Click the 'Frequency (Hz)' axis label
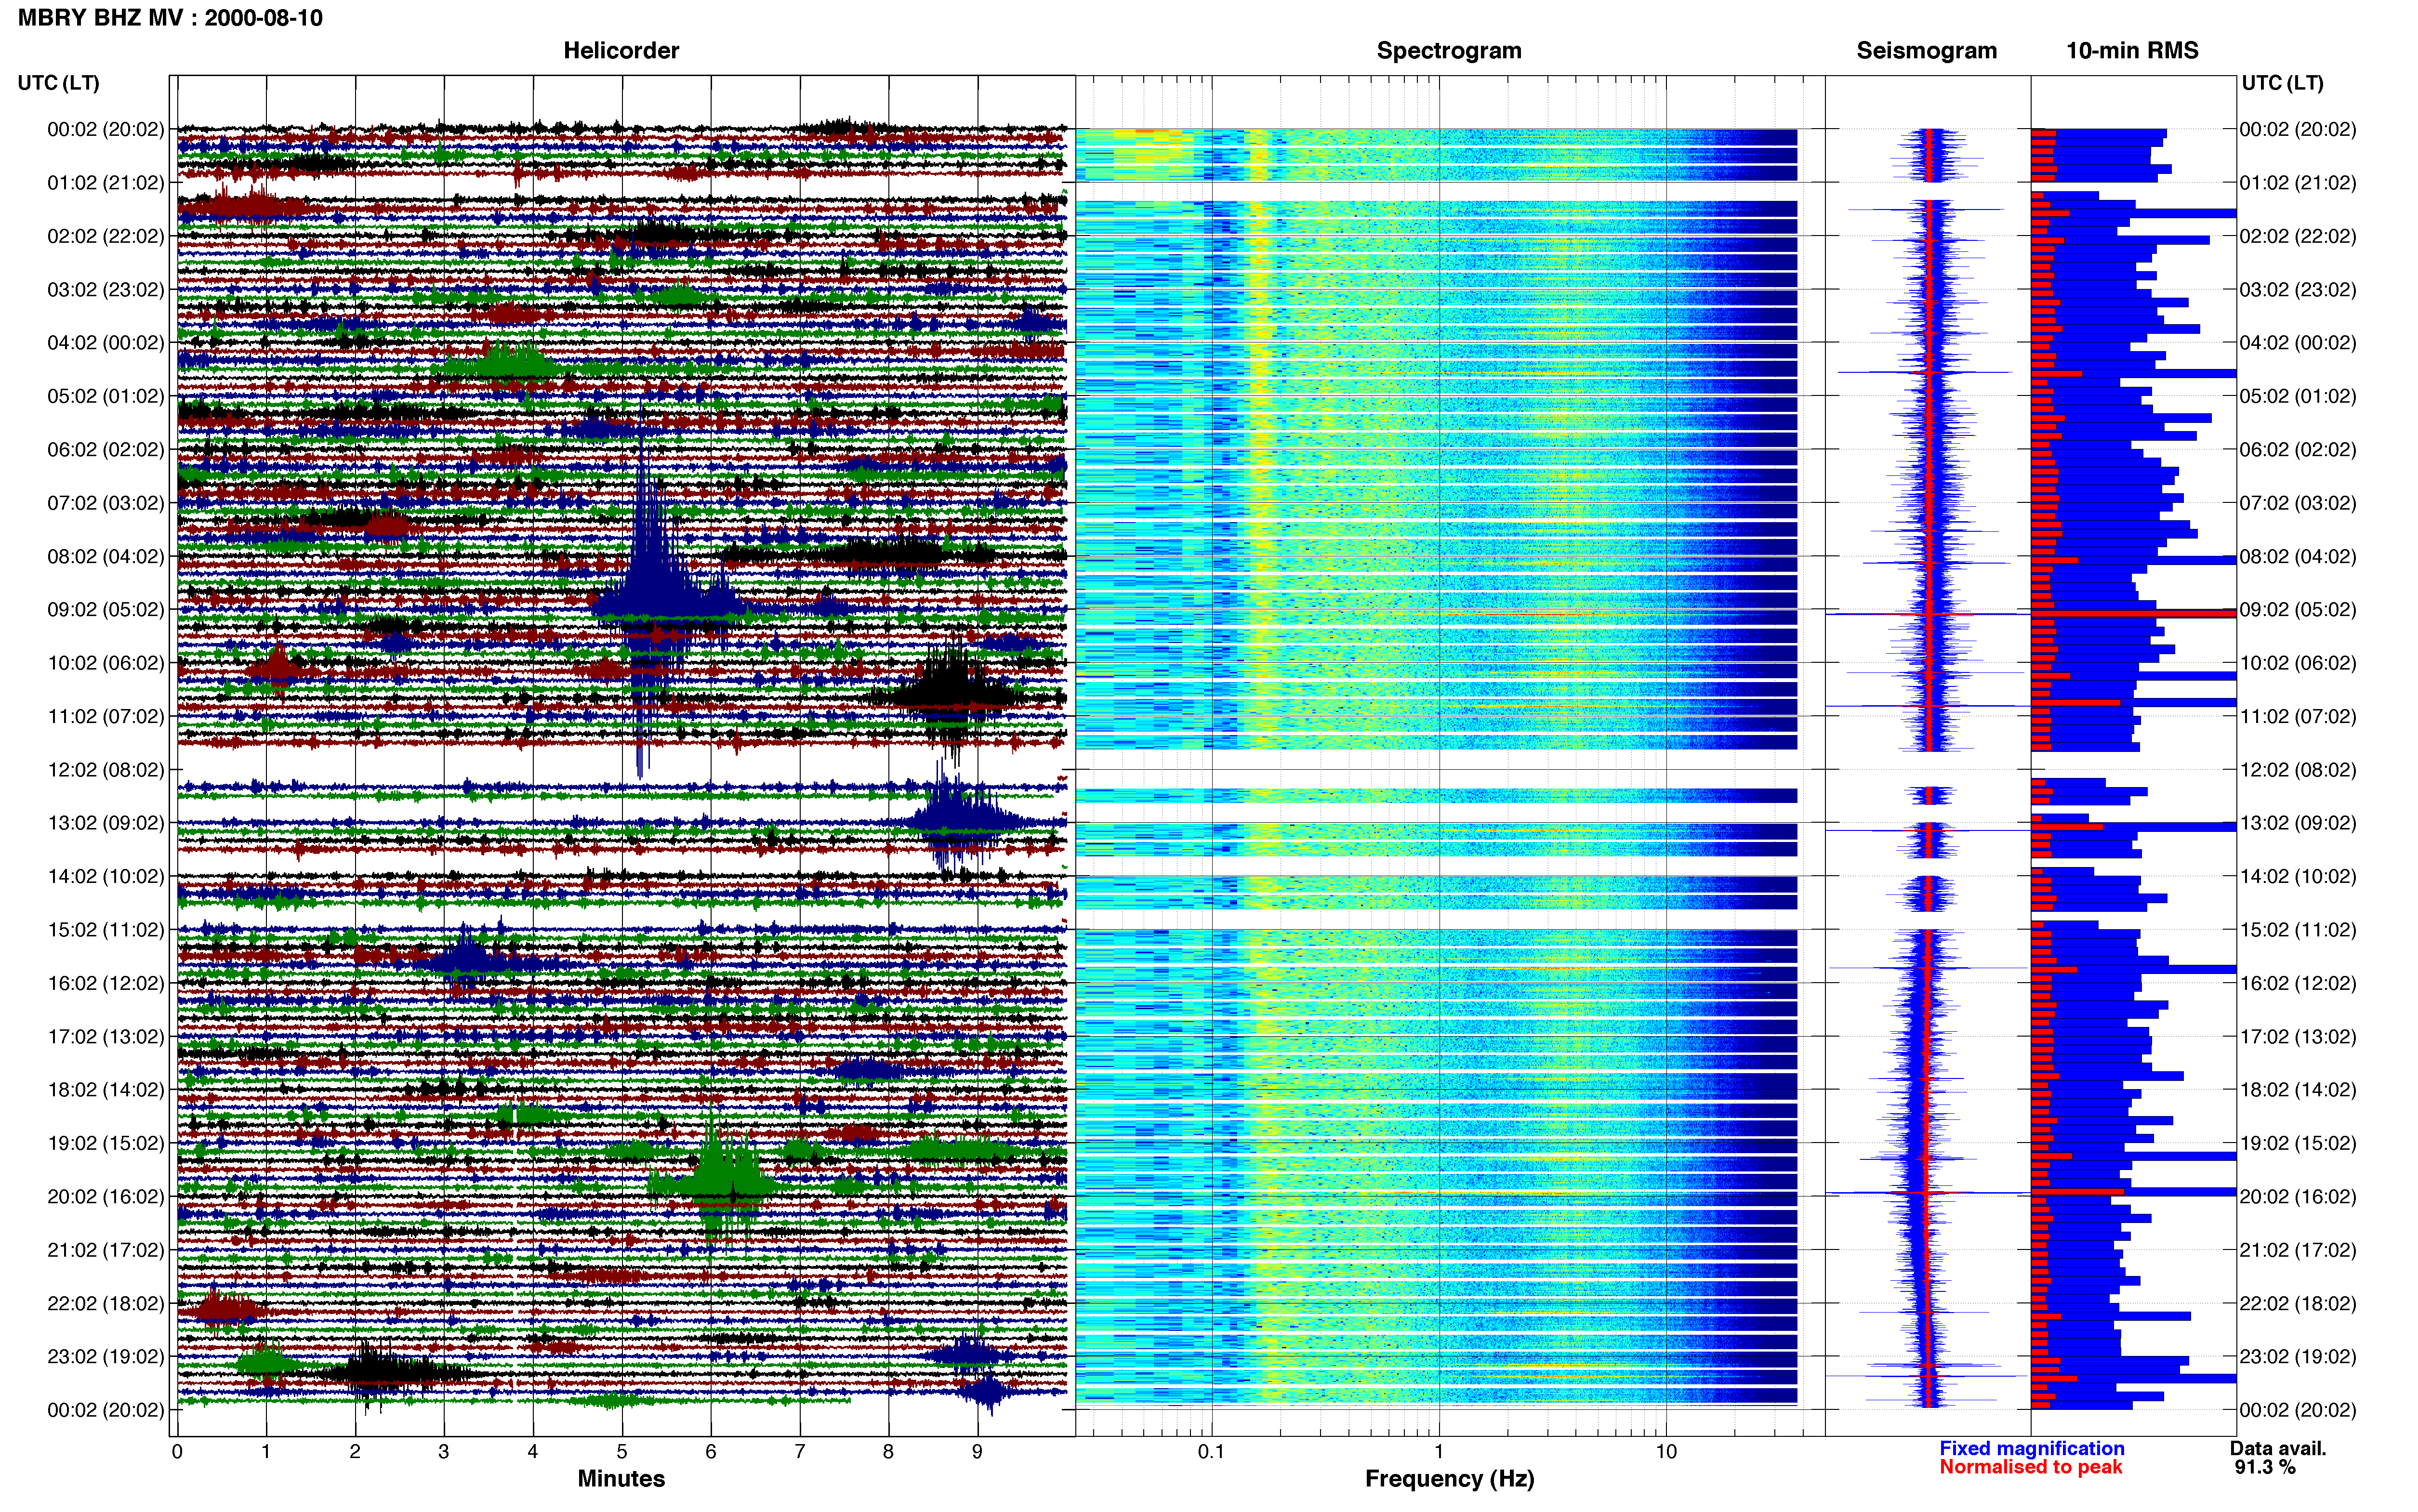The width and height of the screenshot is (2418, 1512). [1449, 1479]
